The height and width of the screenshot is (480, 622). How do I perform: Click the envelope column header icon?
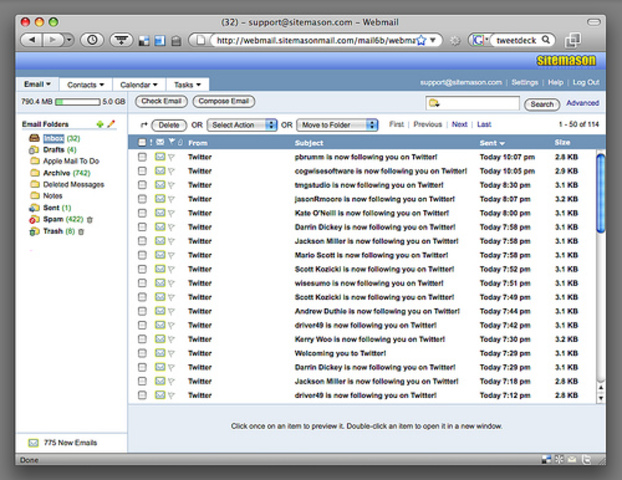pyautogui.click(x=160, y=142)
